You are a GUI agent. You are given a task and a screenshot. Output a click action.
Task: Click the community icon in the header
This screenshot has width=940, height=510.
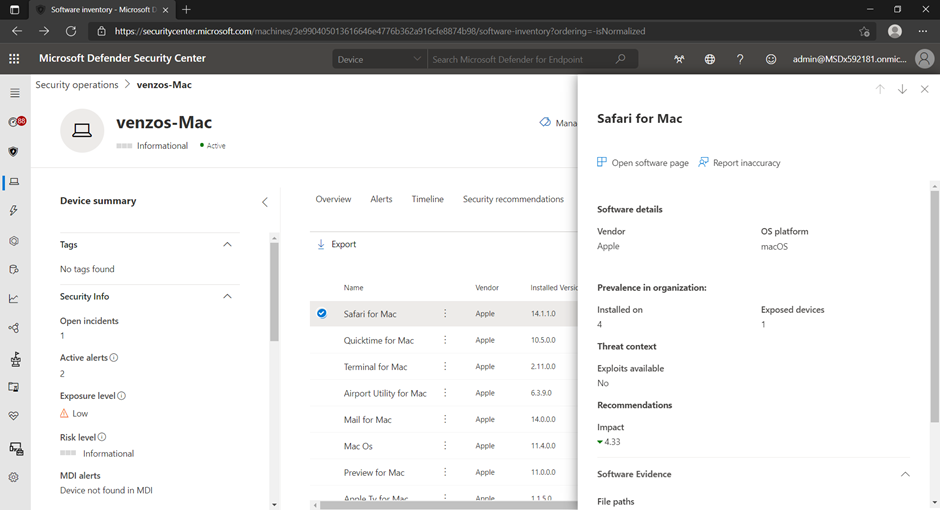[x=679, y=59]
